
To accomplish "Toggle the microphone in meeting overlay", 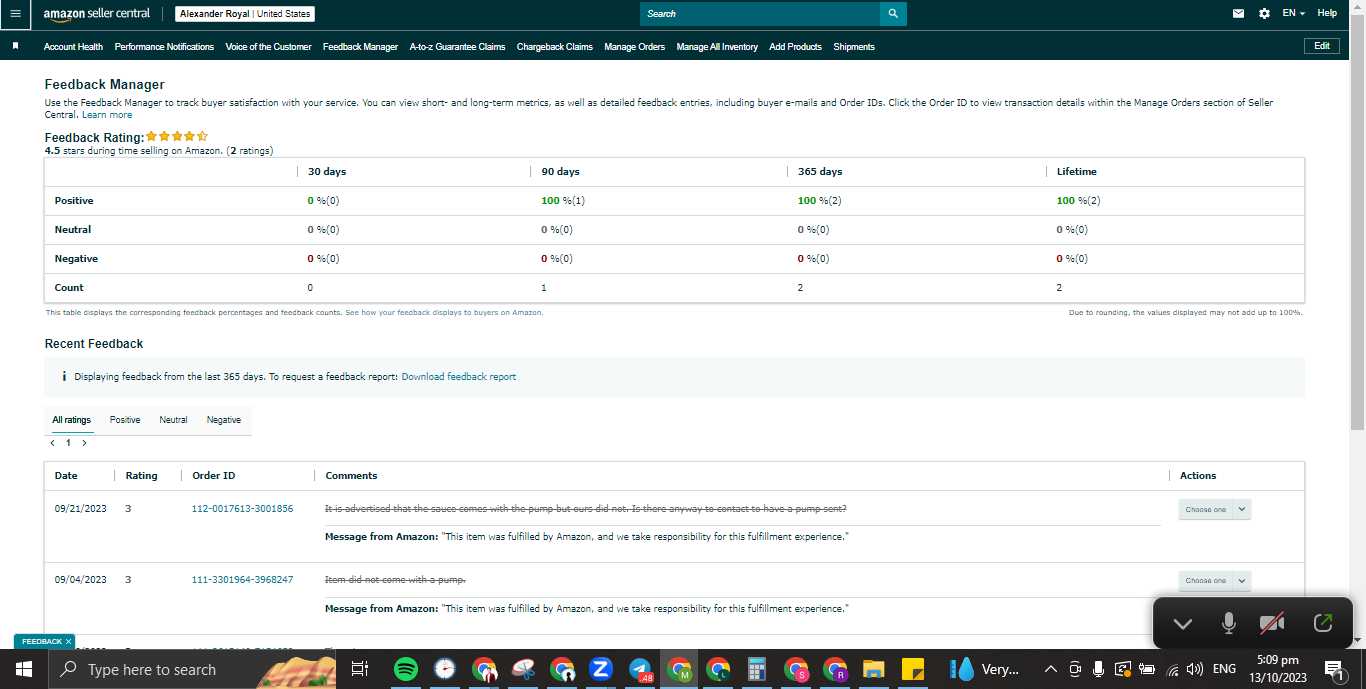I will 1229,624.
